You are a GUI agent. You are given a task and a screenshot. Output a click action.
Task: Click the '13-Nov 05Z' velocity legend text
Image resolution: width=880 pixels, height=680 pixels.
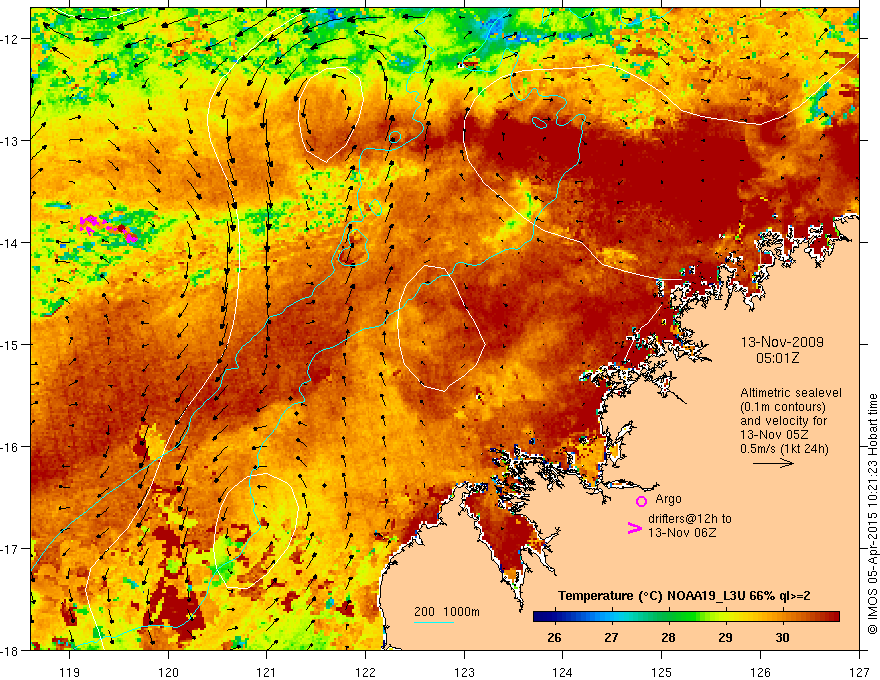[x=774, y=435]
